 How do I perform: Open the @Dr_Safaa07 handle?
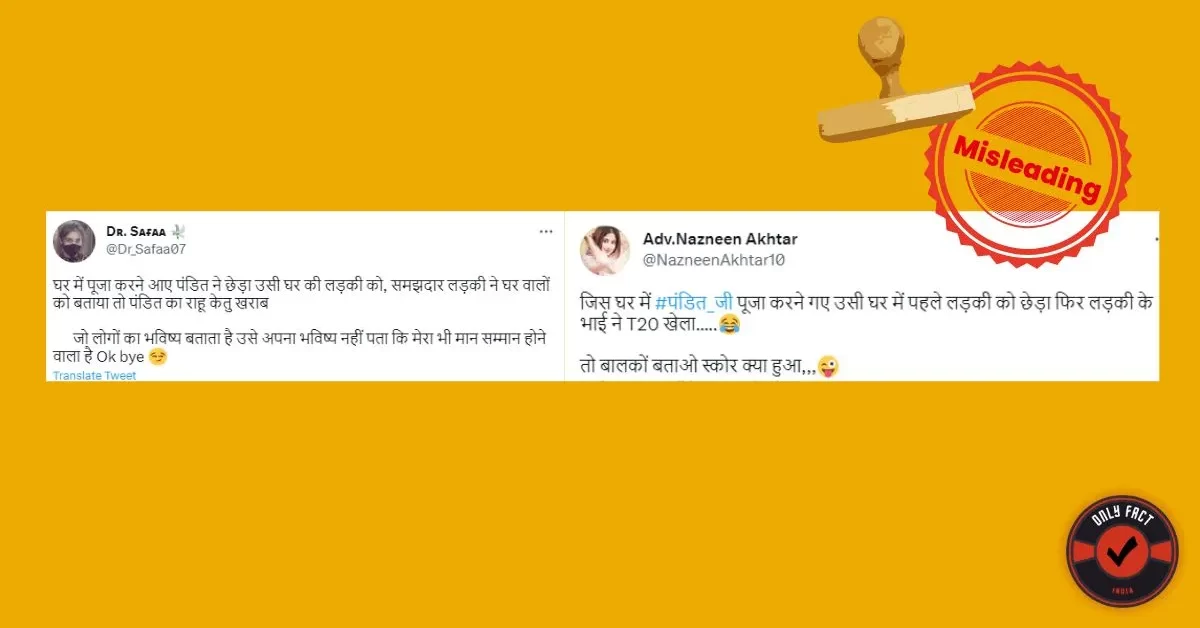click(146, 248)
